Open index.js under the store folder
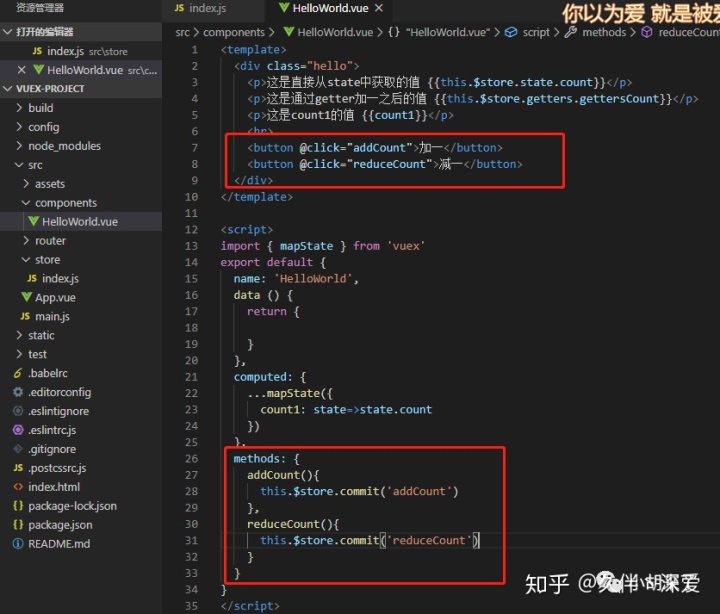Image resolution: width=720 pixels, height=614 pixels. coord(81,278)
